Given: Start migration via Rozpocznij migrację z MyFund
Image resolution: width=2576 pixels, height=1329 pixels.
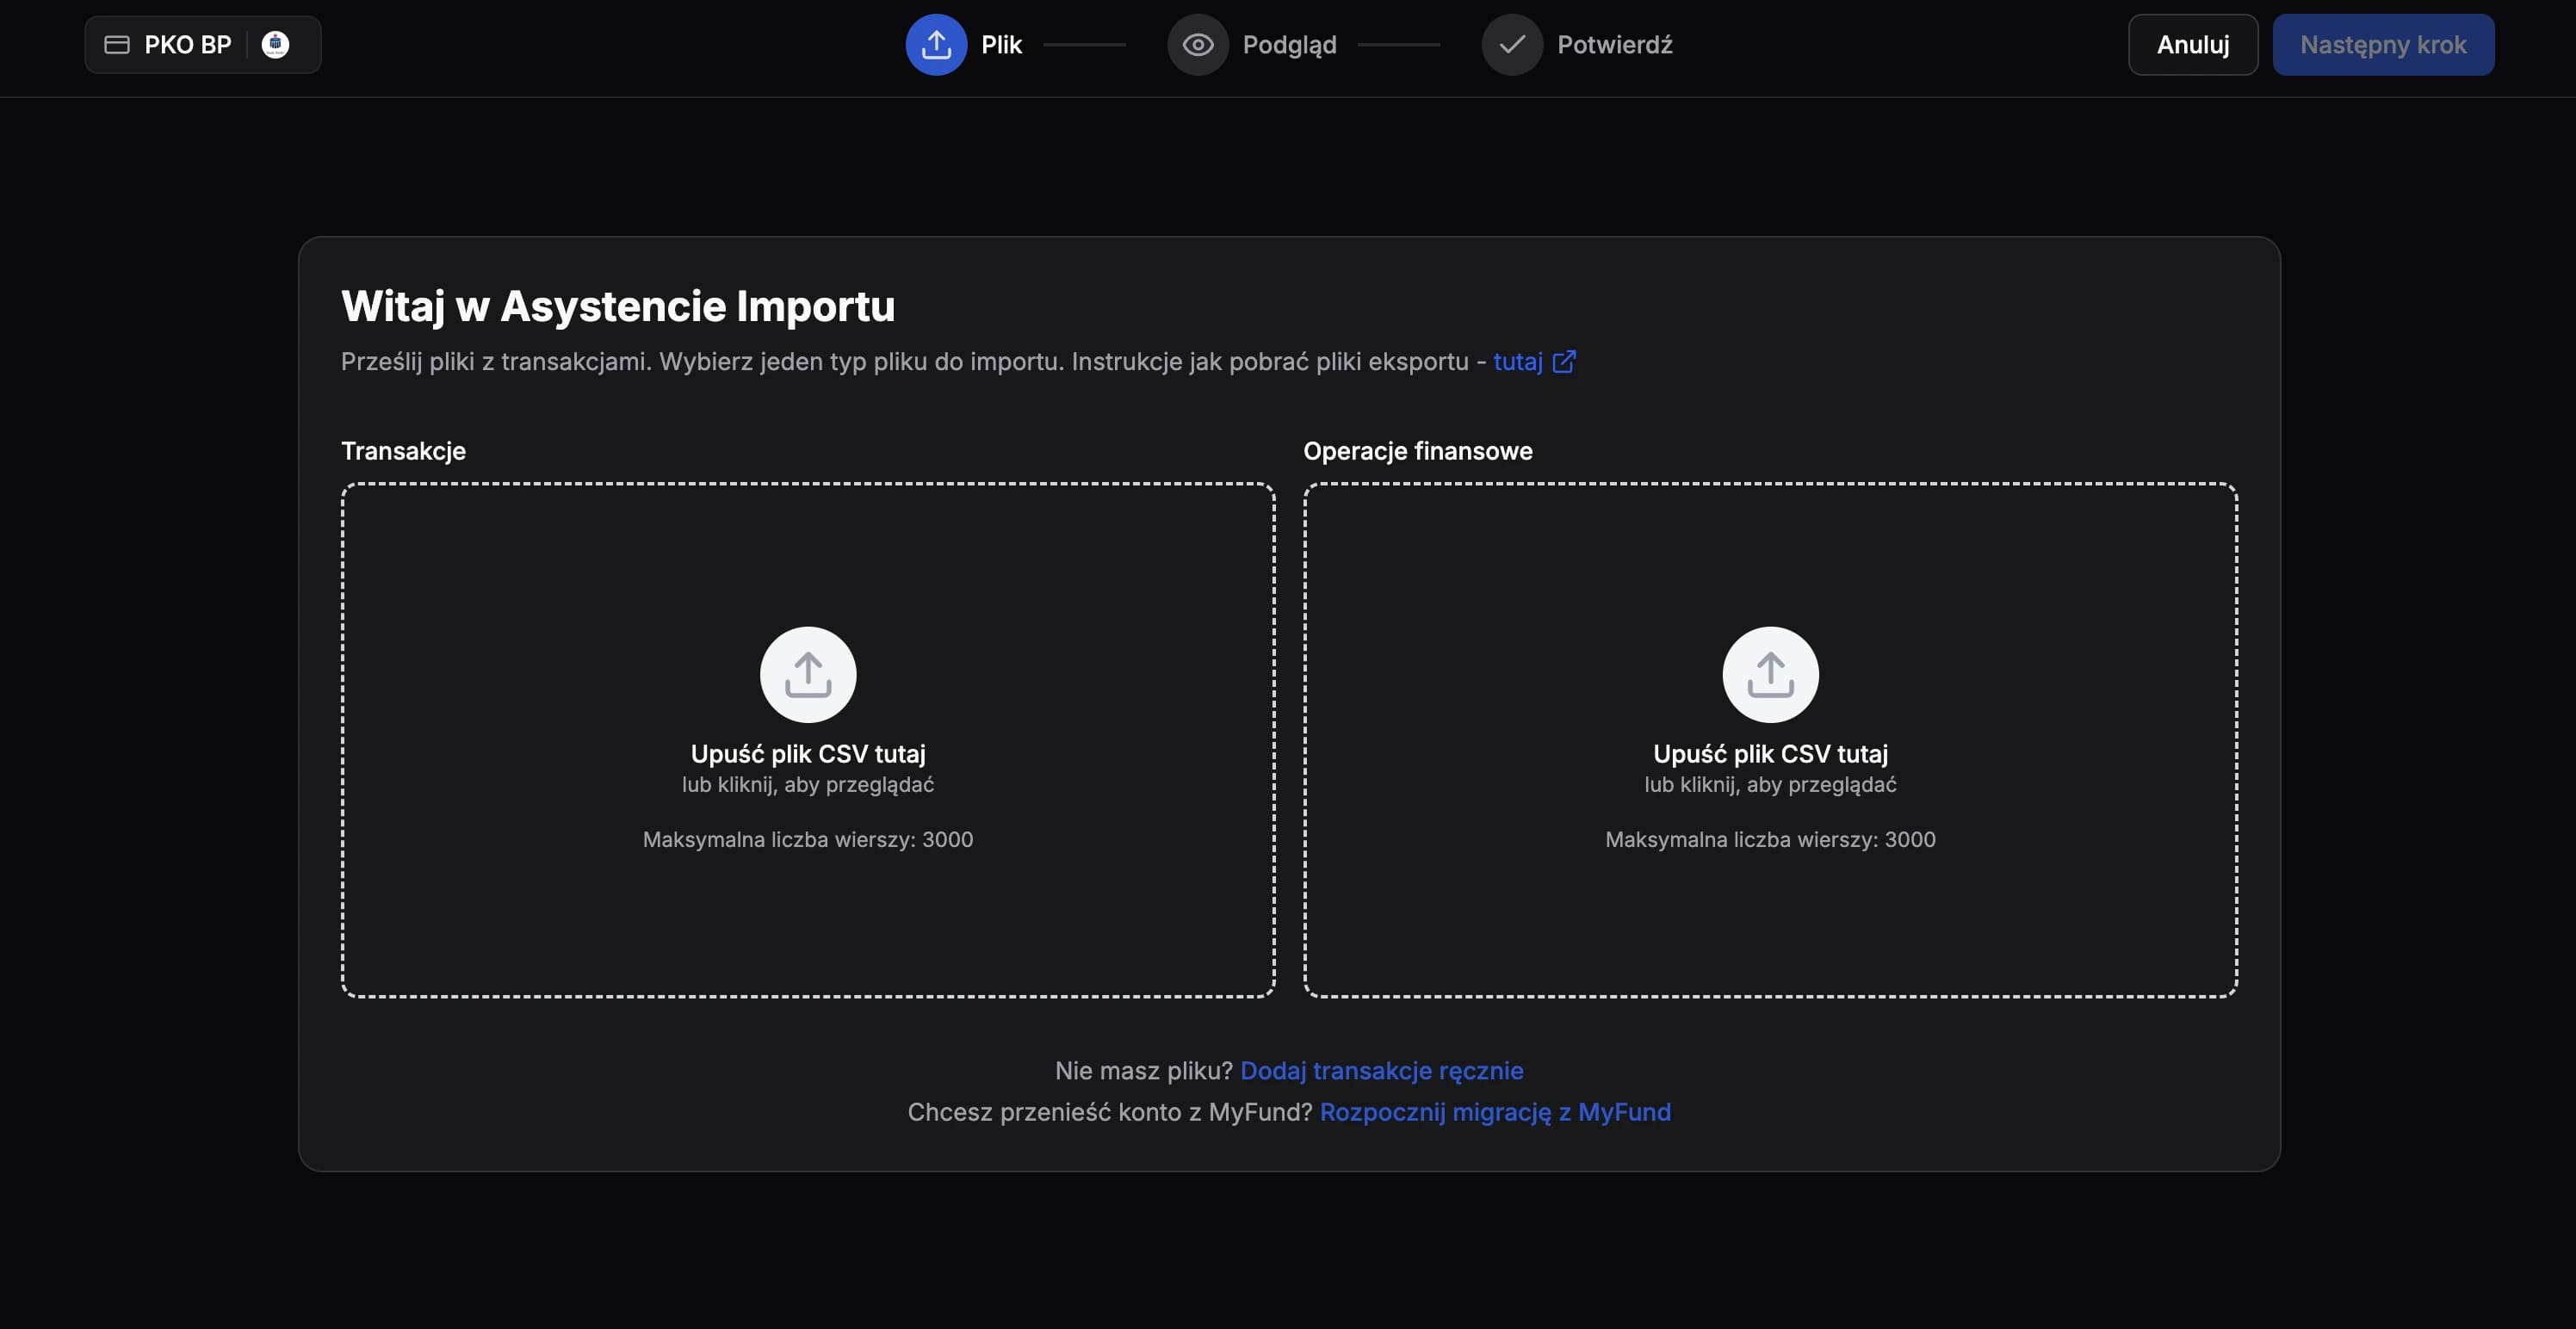Looking at the screenshot, I should [x=1496, y=1112].
